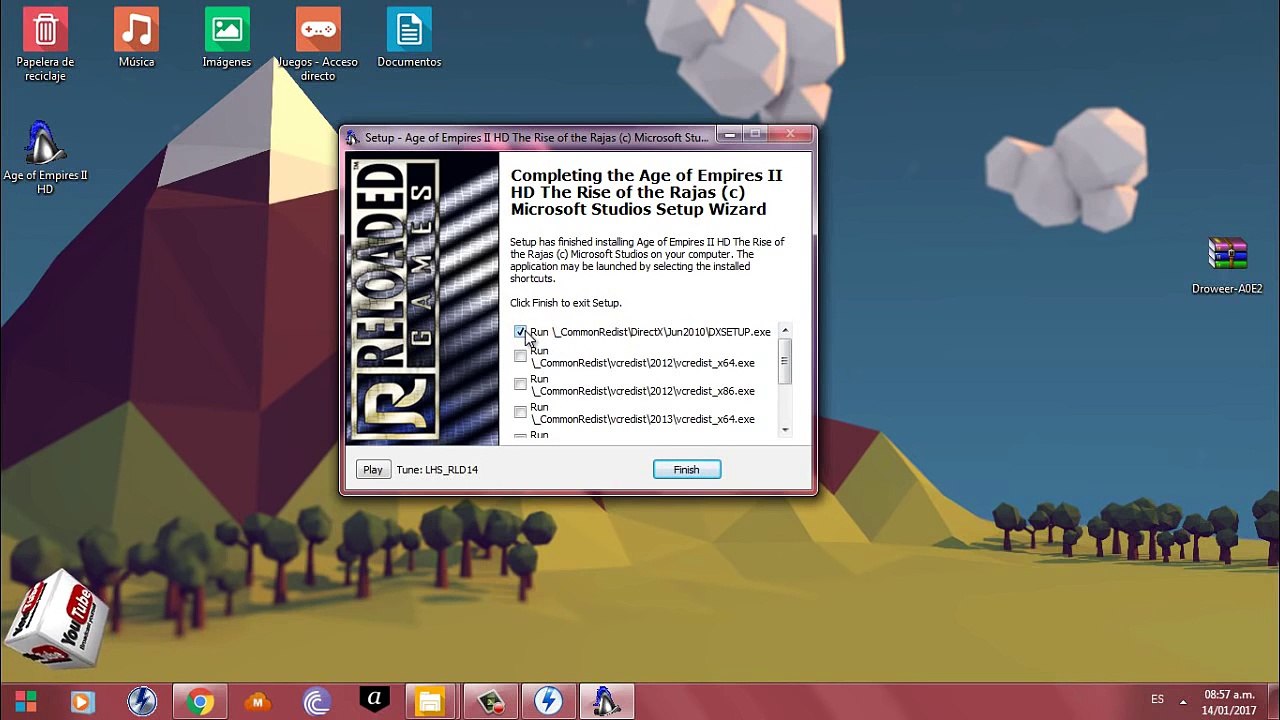This screenshot has height=720, width=1280.
Task: Click the 'Click Finish to exit Setup.' text
Action: coord(565,303)
